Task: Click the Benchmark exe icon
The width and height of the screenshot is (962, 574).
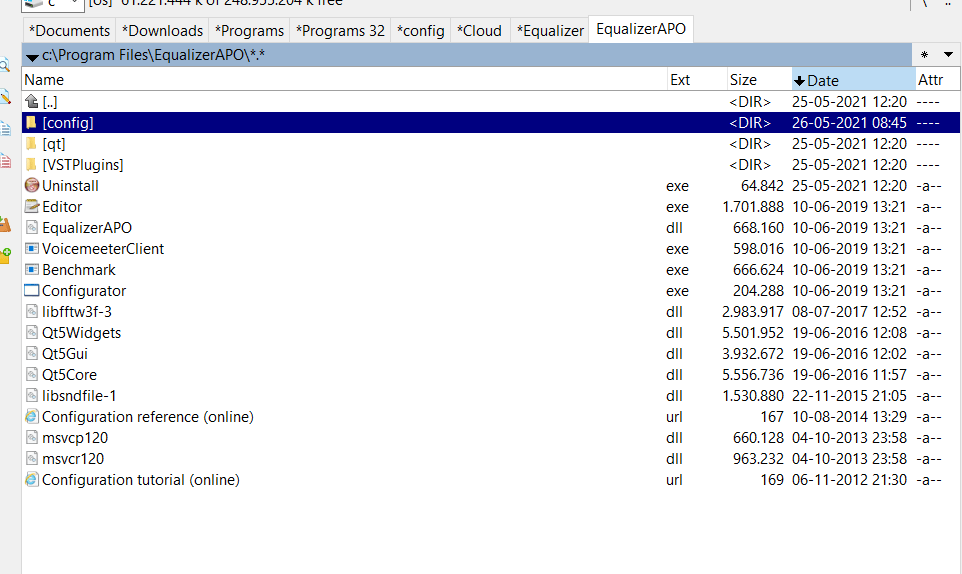Action: click(x=32, y=269)
